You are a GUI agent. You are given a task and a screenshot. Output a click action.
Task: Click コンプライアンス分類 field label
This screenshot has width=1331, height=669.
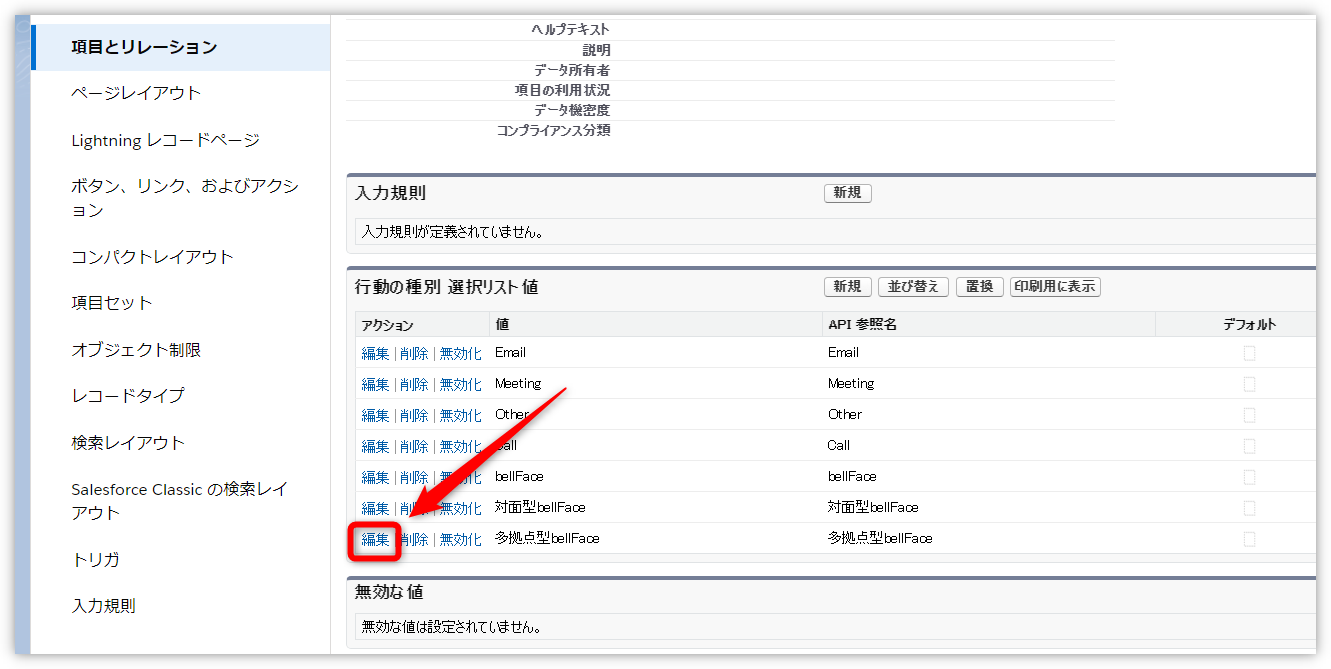(x=553, y=131)
